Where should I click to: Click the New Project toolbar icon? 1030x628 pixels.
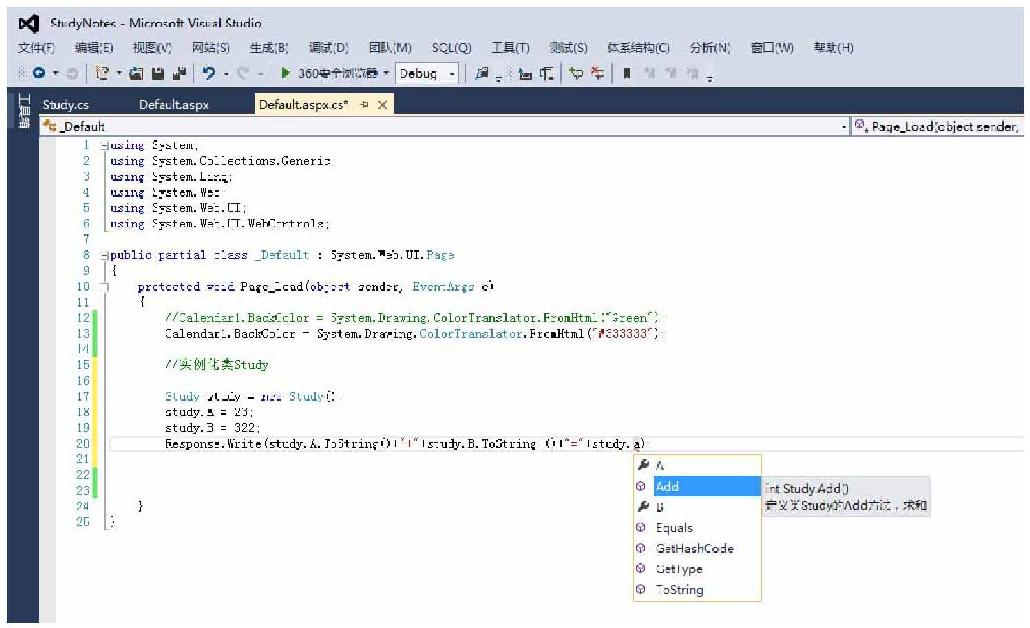pos(102,73)
